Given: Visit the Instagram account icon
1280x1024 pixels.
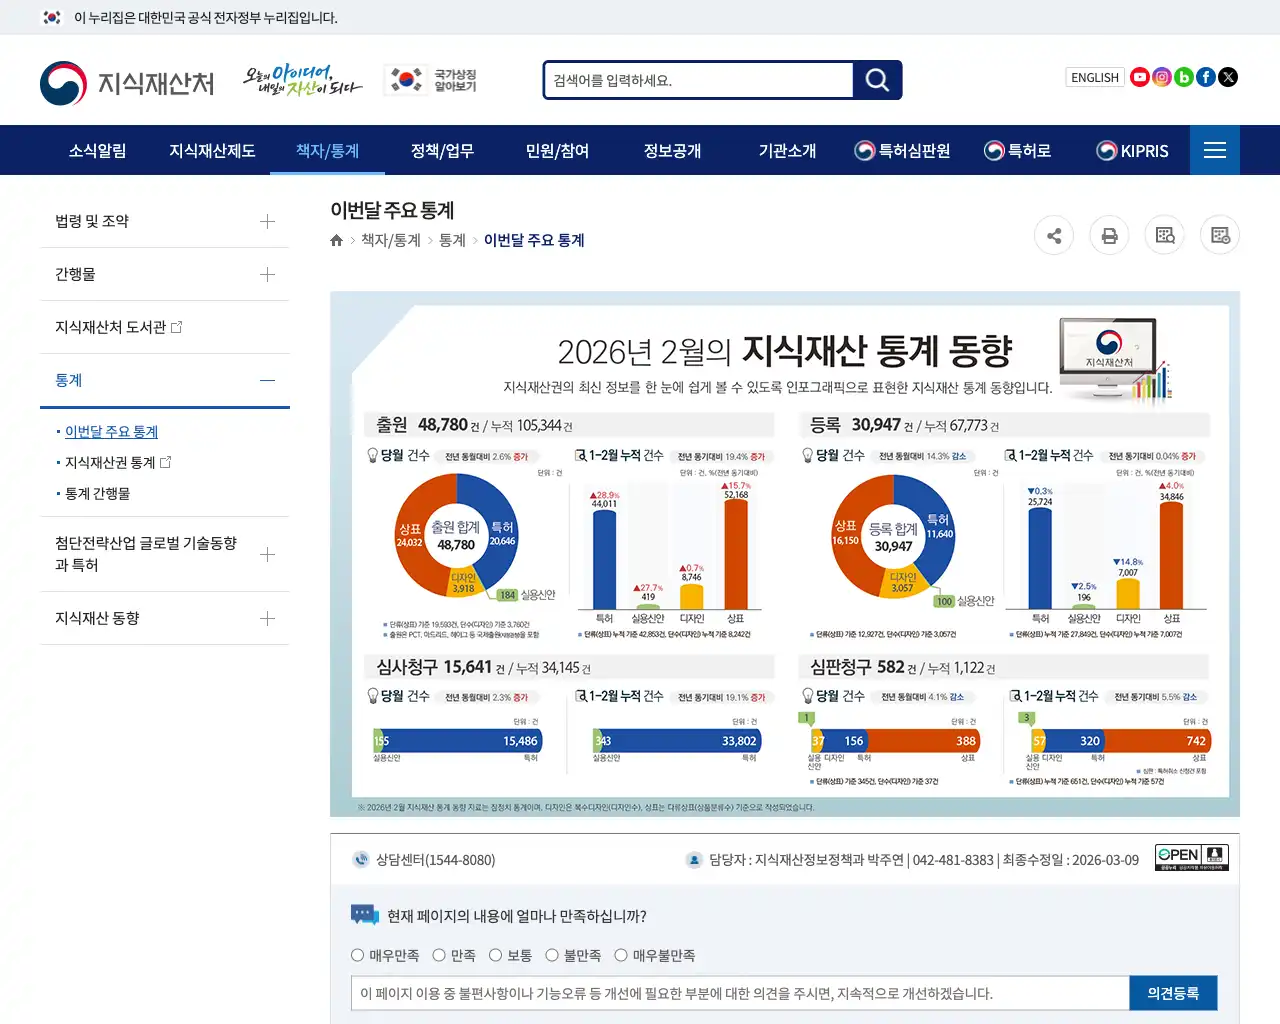Looking at the screenshot, I should pos(1161,77).
